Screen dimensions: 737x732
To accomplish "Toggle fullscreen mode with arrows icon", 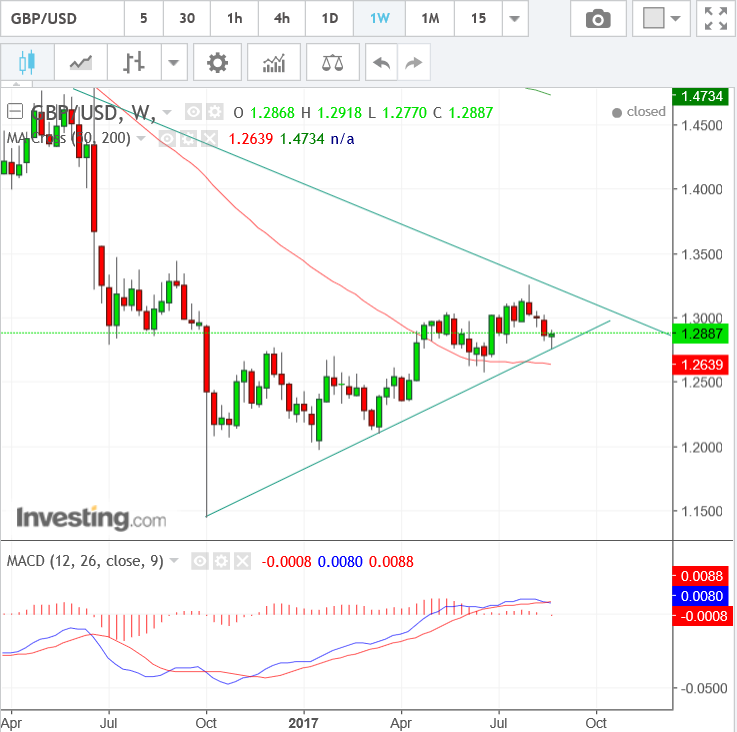I will (x=716, y=18).
